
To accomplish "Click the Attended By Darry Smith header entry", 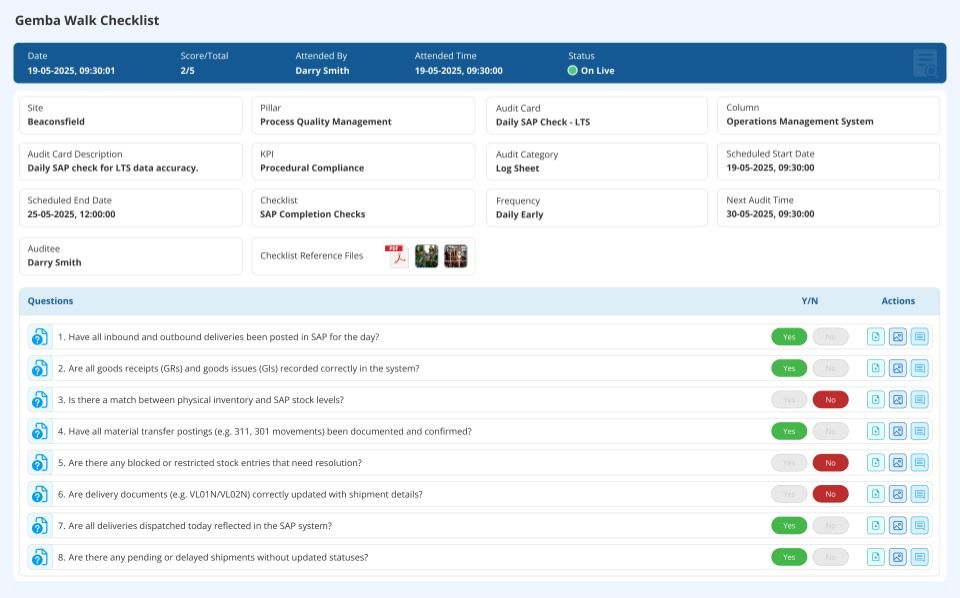I will [x=320, y=63].
